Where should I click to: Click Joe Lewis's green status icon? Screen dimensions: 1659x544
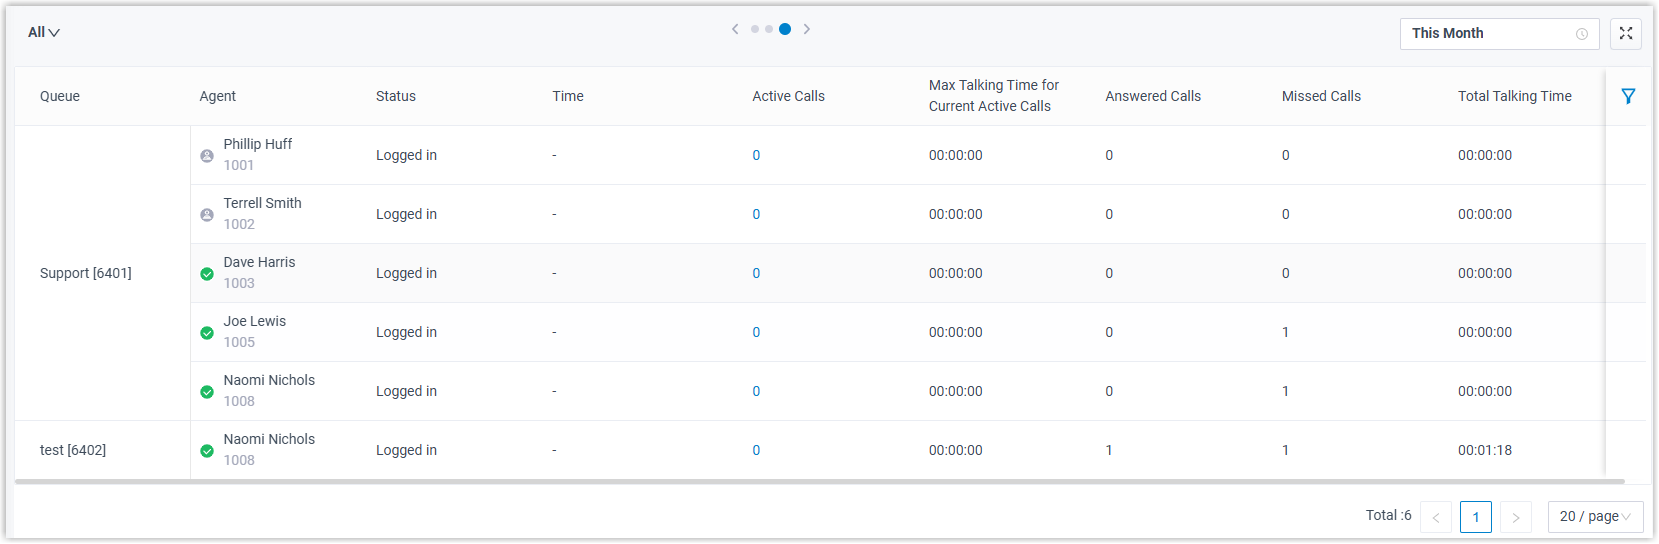pos(207,333)
